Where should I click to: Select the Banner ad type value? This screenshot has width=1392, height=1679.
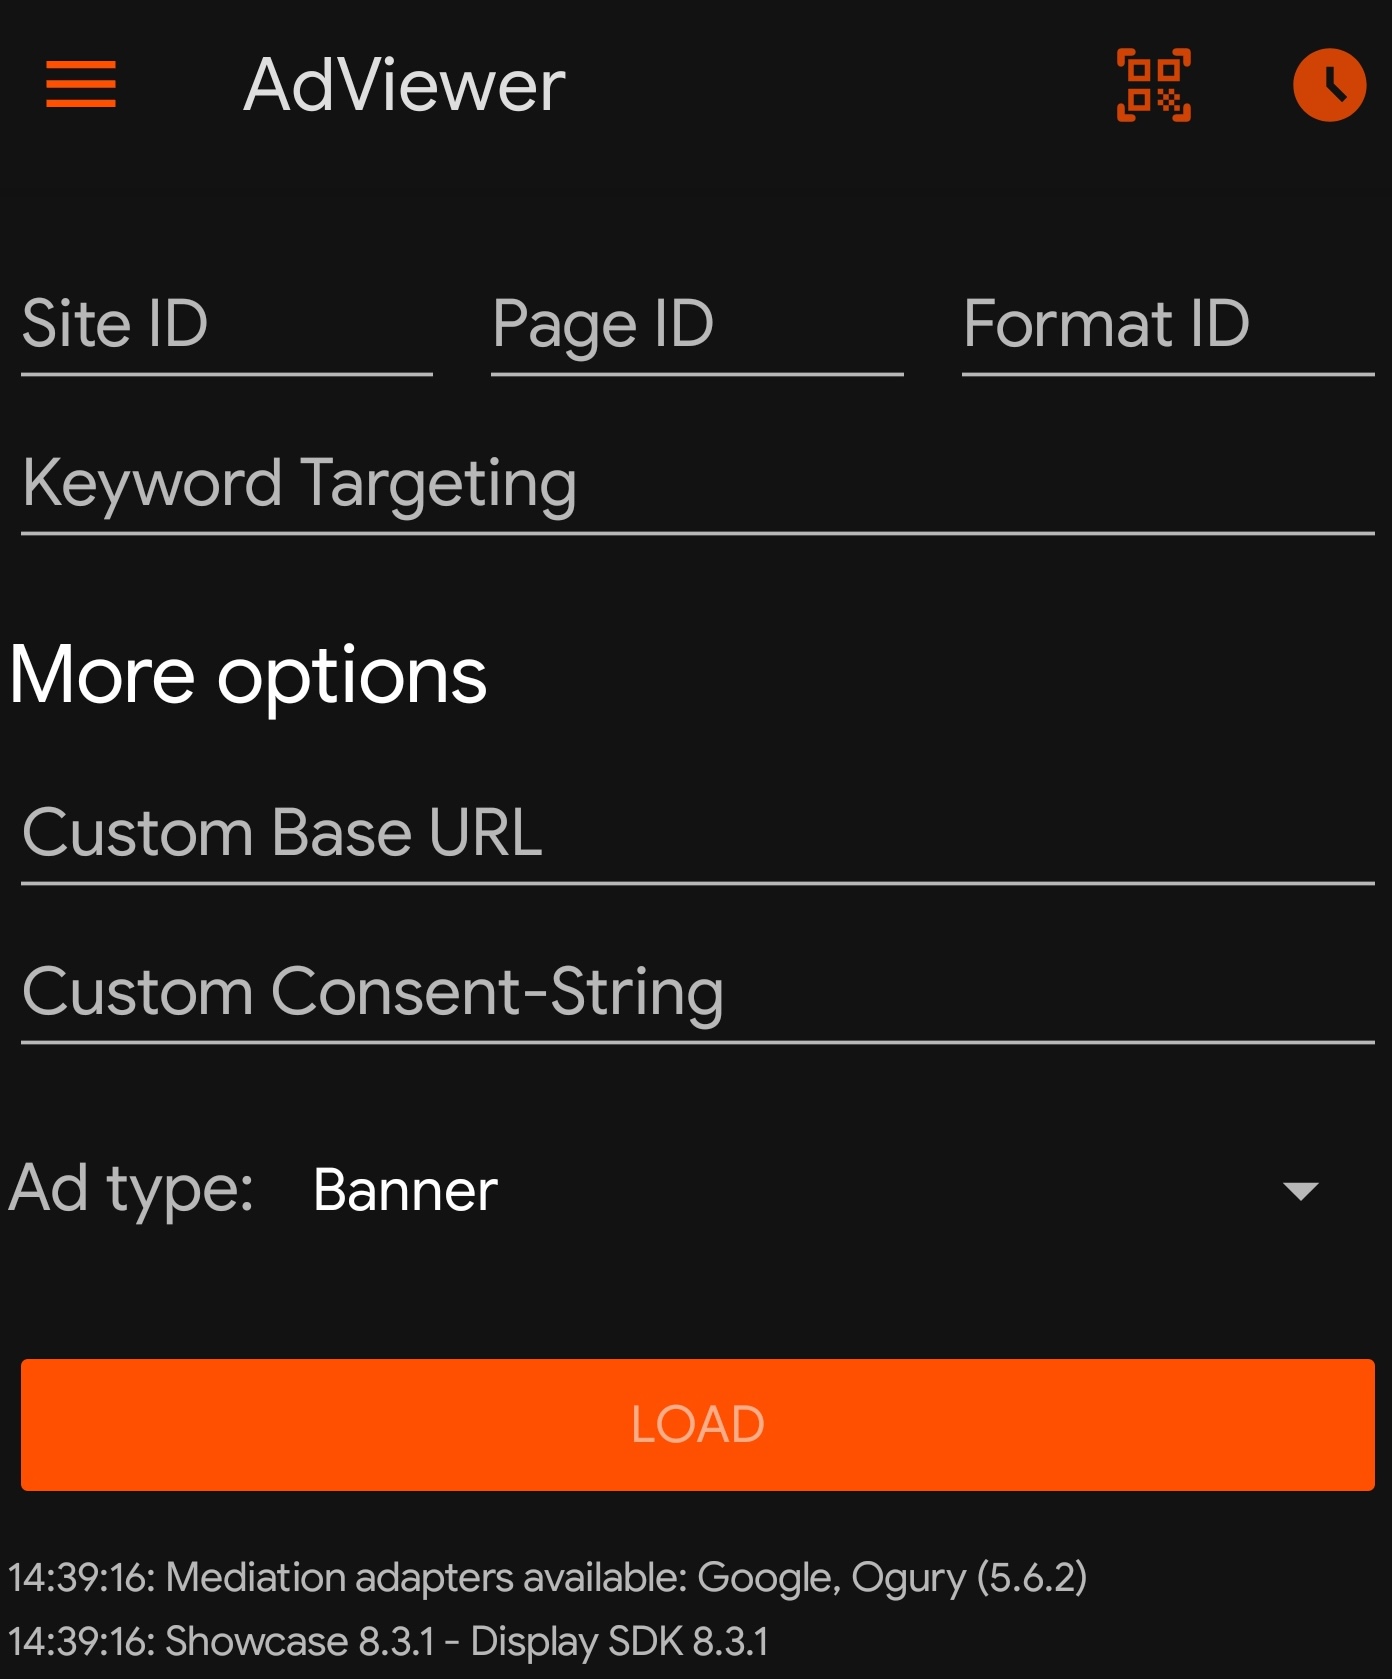405,1190
